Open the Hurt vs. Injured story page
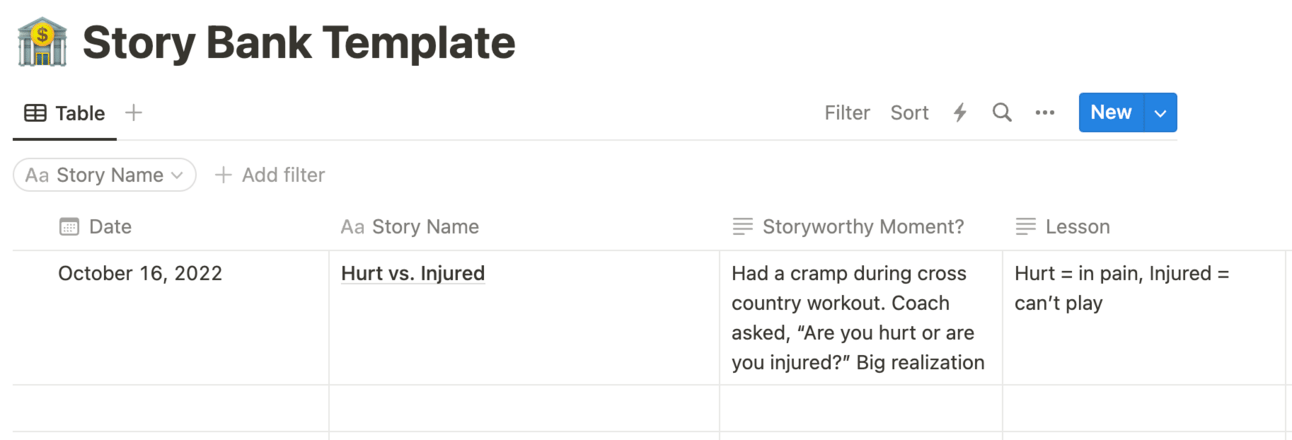 coord(413,273)
